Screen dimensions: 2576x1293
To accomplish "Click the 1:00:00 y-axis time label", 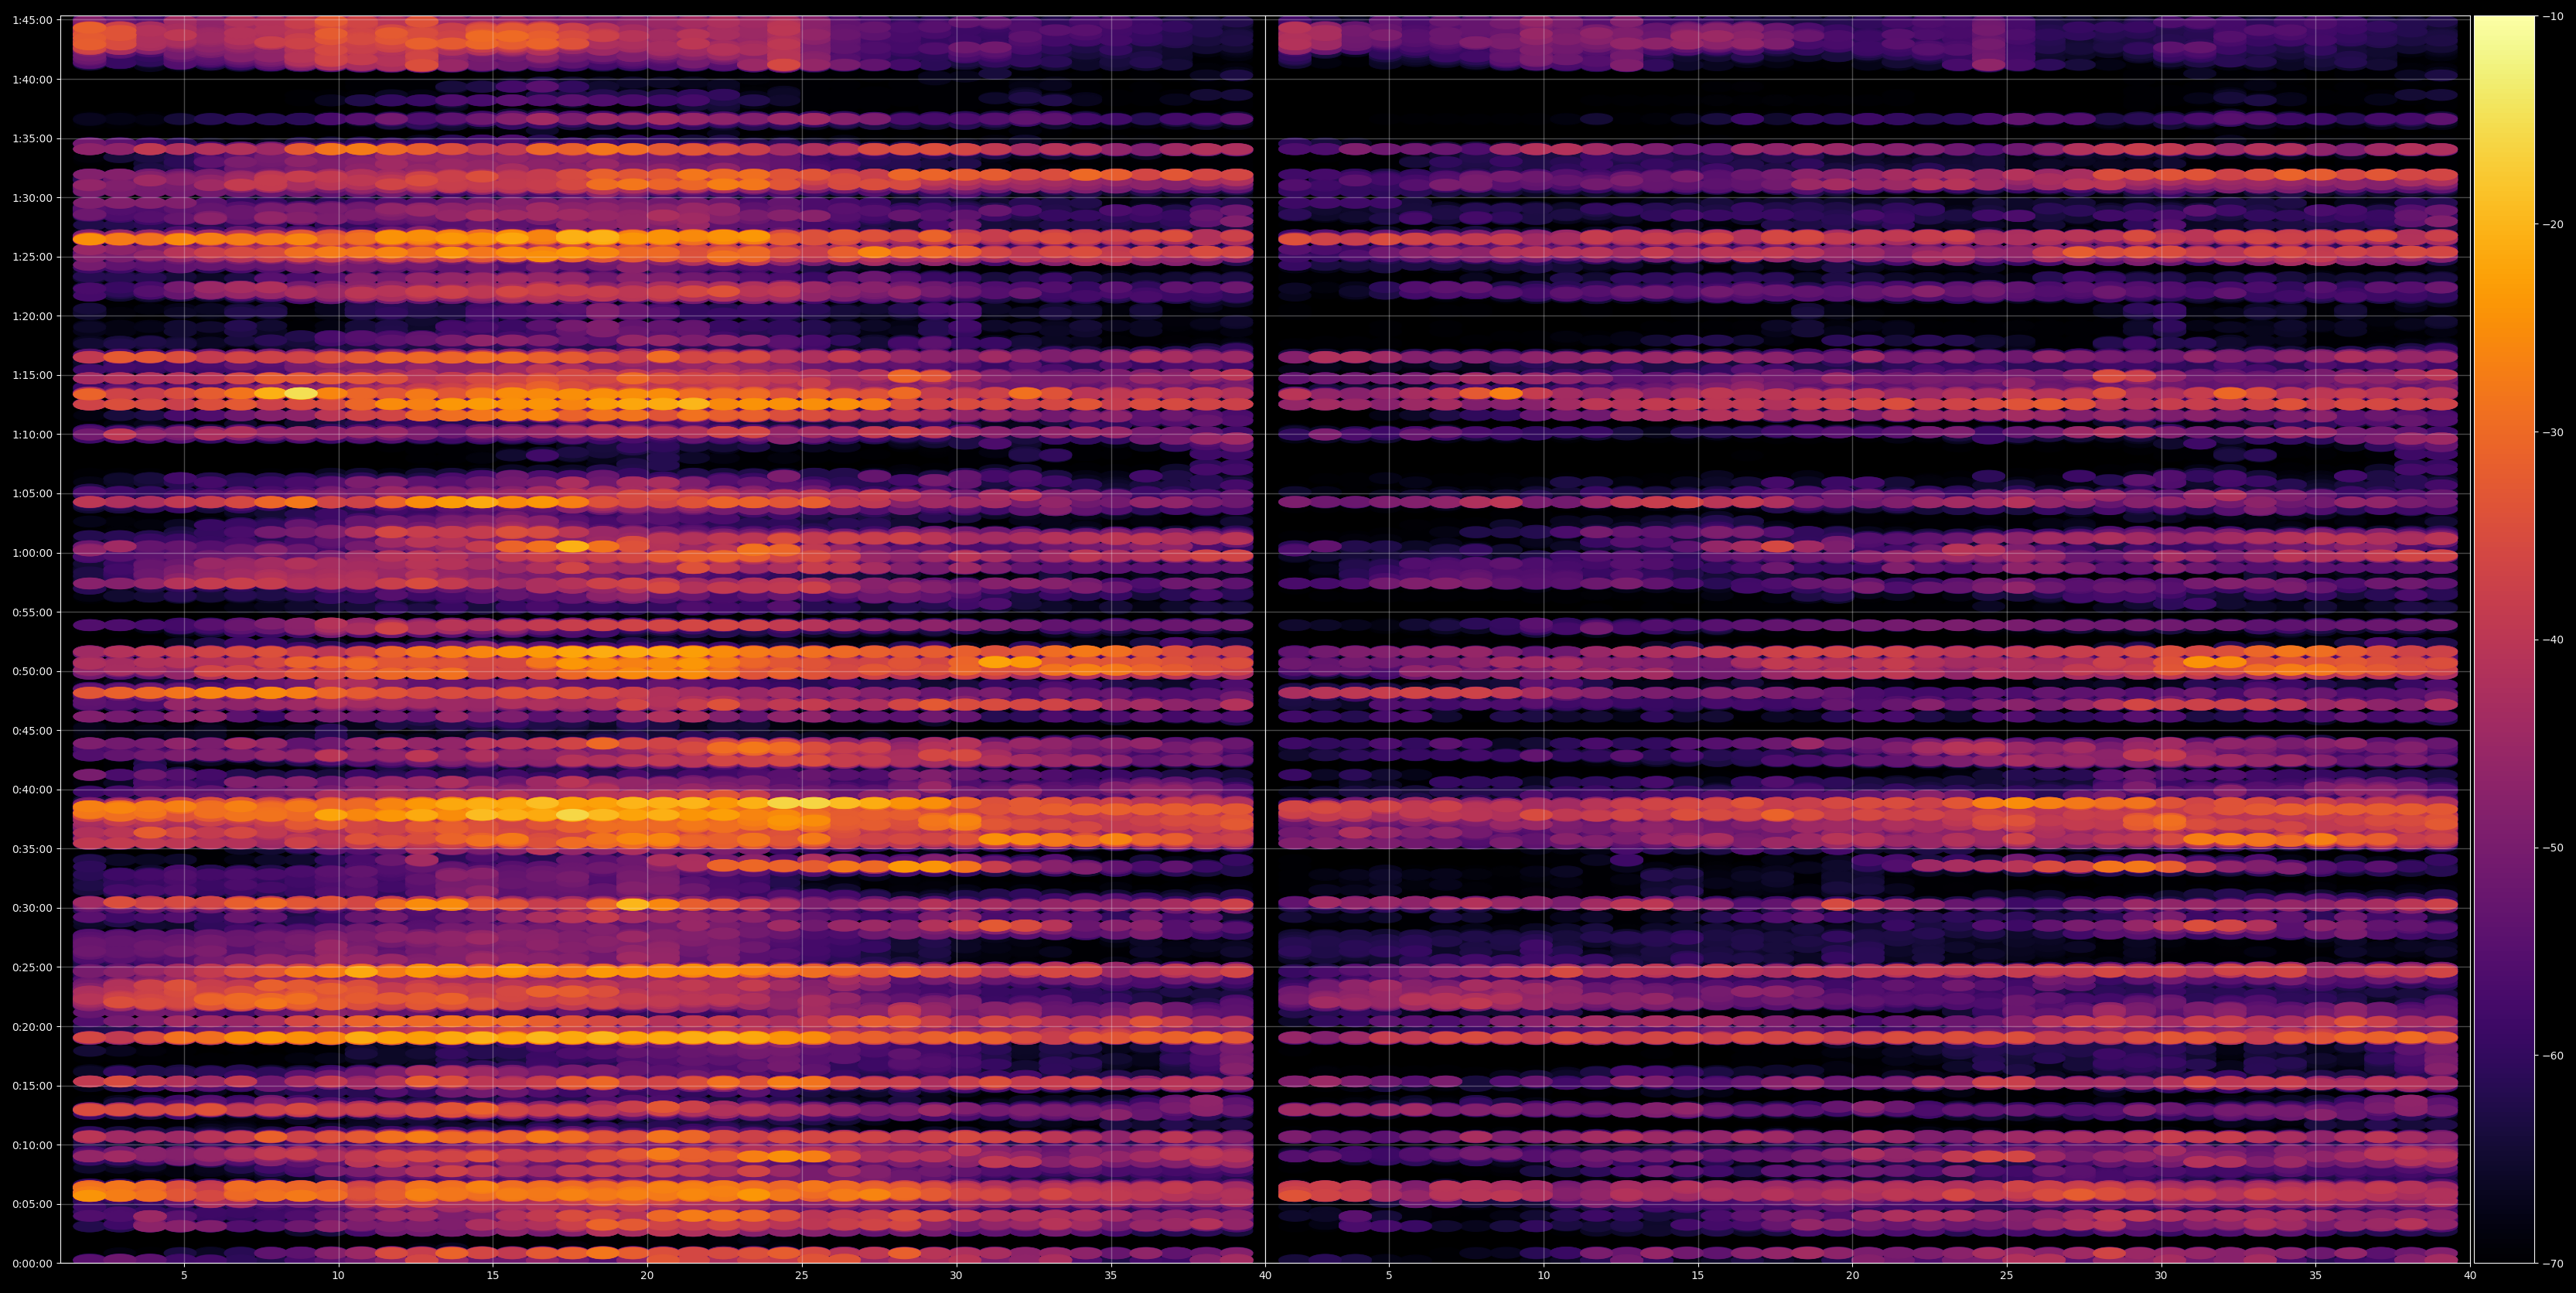I will pos(32,553).
